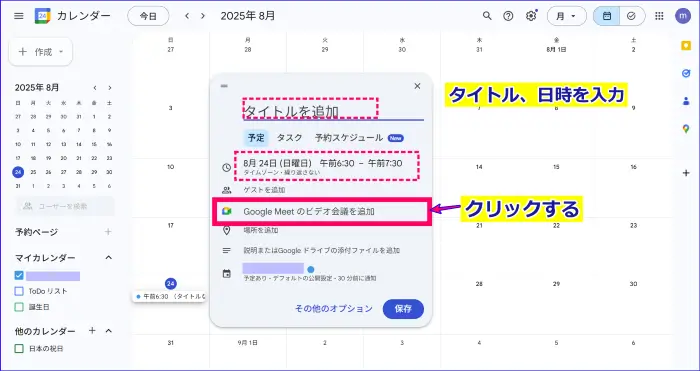Mini calendar previous month chevron
Screen dimensions: 700x371
(x=95, y=88)
